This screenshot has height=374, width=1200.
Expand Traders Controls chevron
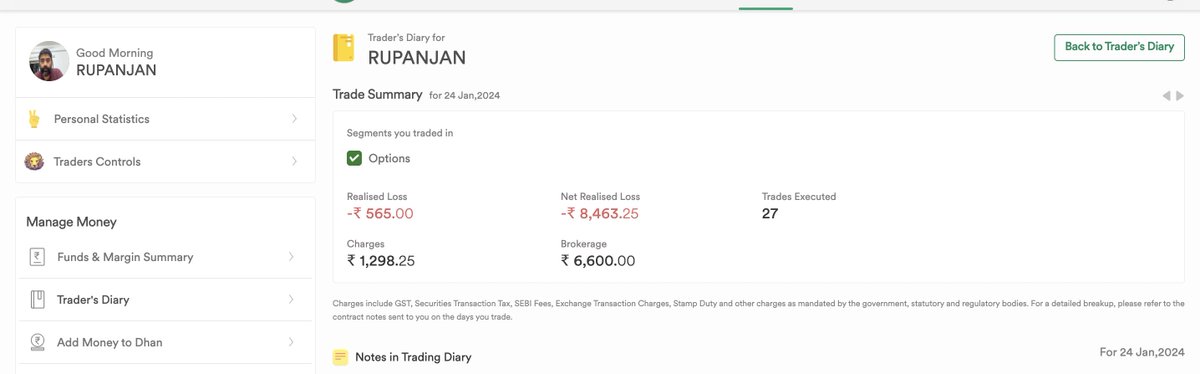click(294, 161)
